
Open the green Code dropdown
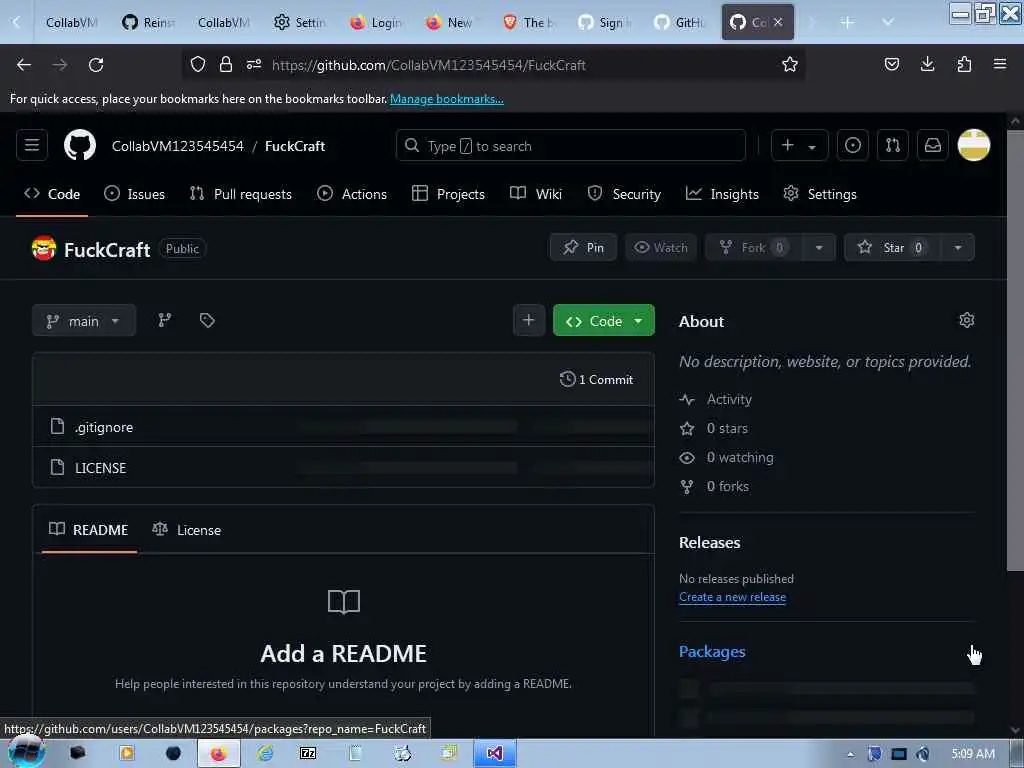pos(603,321)
